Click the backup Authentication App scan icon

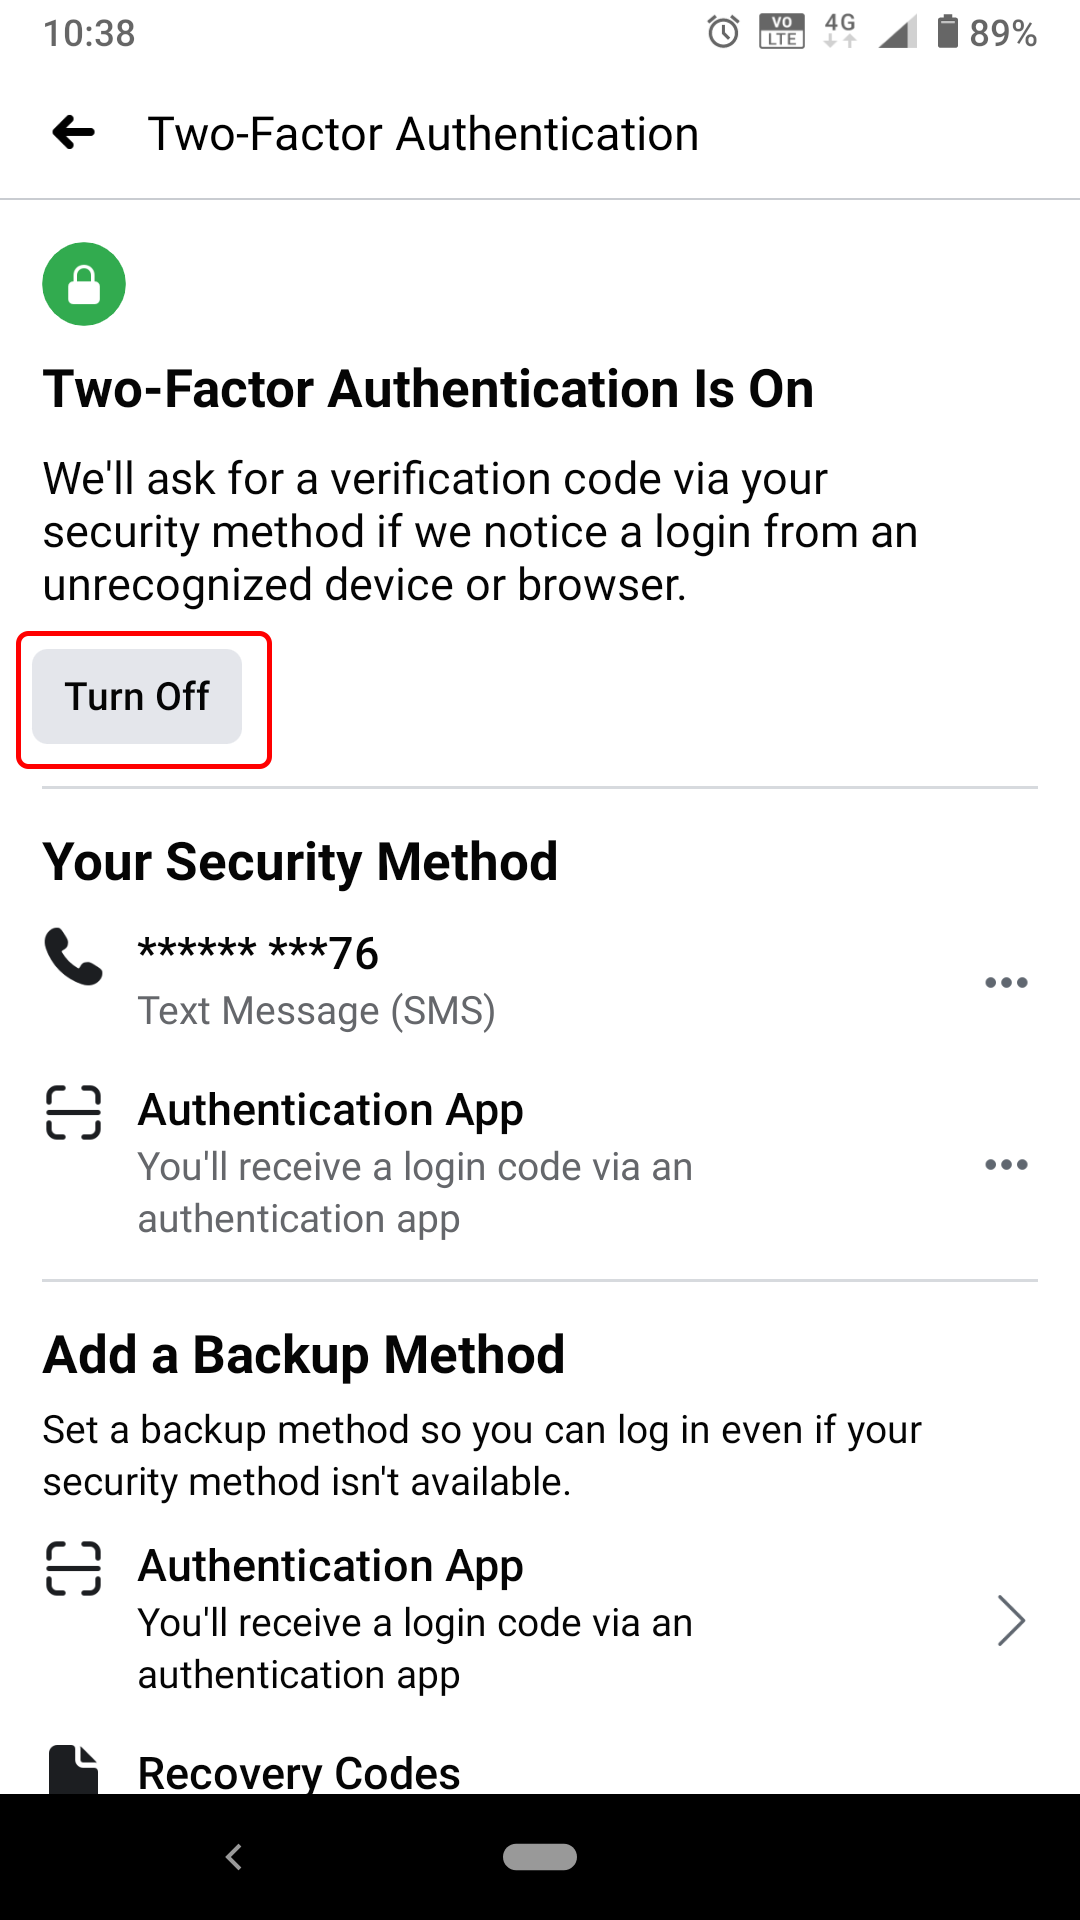(73, 1566)
